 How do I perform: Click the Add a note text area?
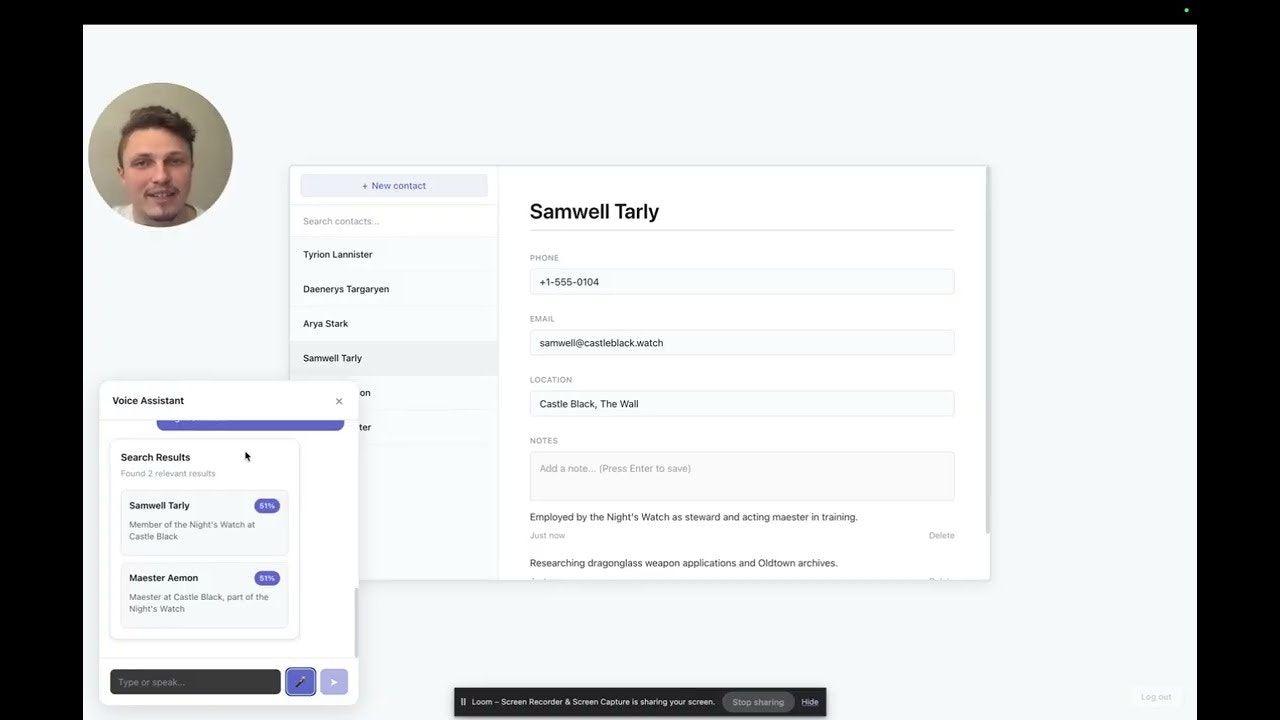pos(742,476)
